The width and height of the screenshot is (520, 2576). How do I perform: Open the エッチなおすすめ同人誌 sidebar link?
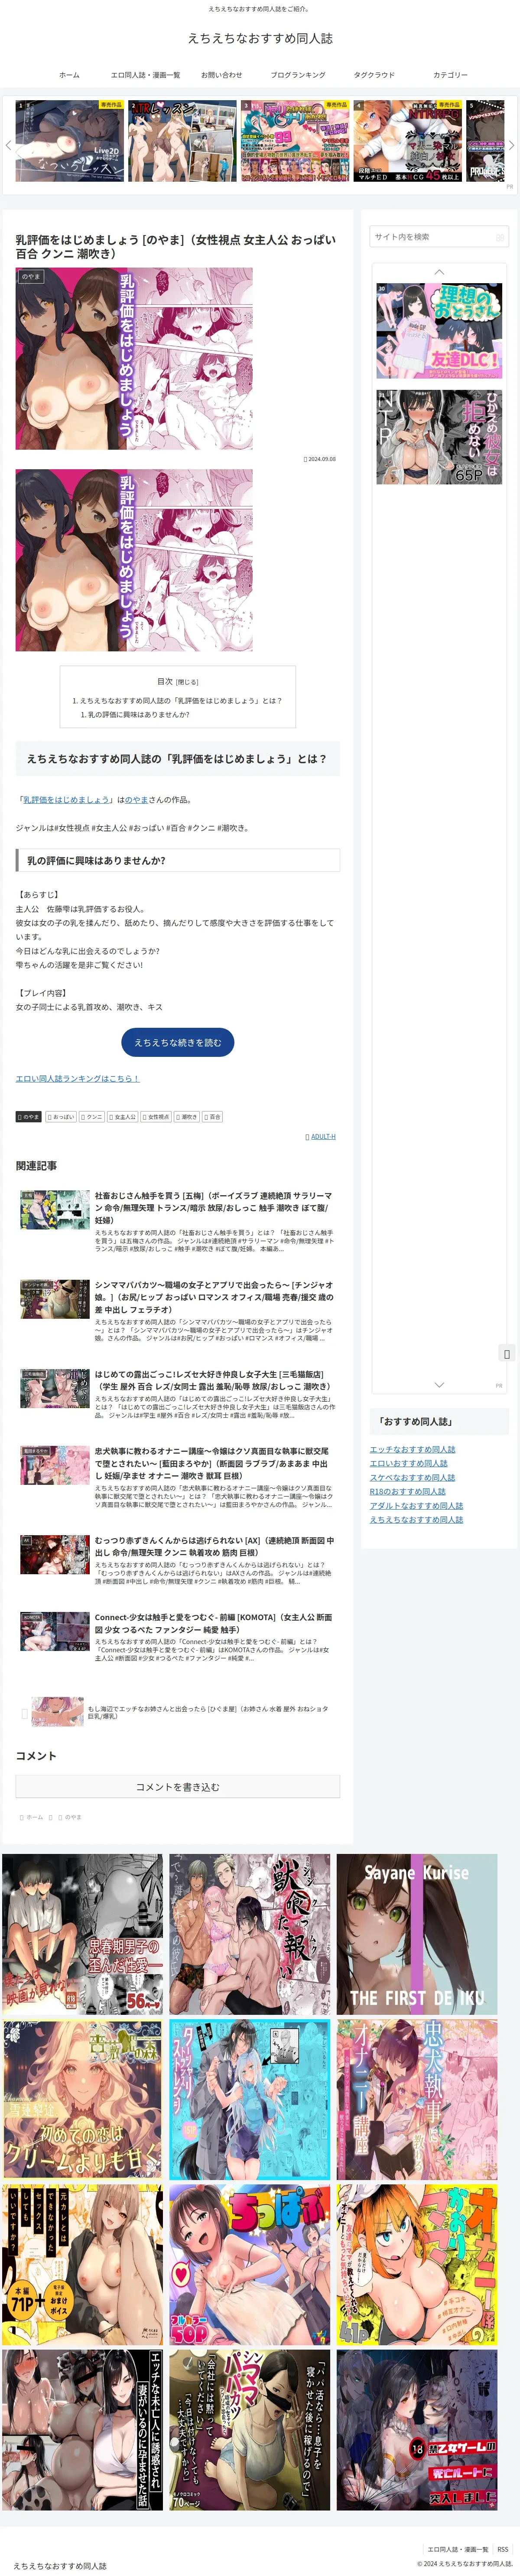pyautogui.click(x=412, y=1449)
